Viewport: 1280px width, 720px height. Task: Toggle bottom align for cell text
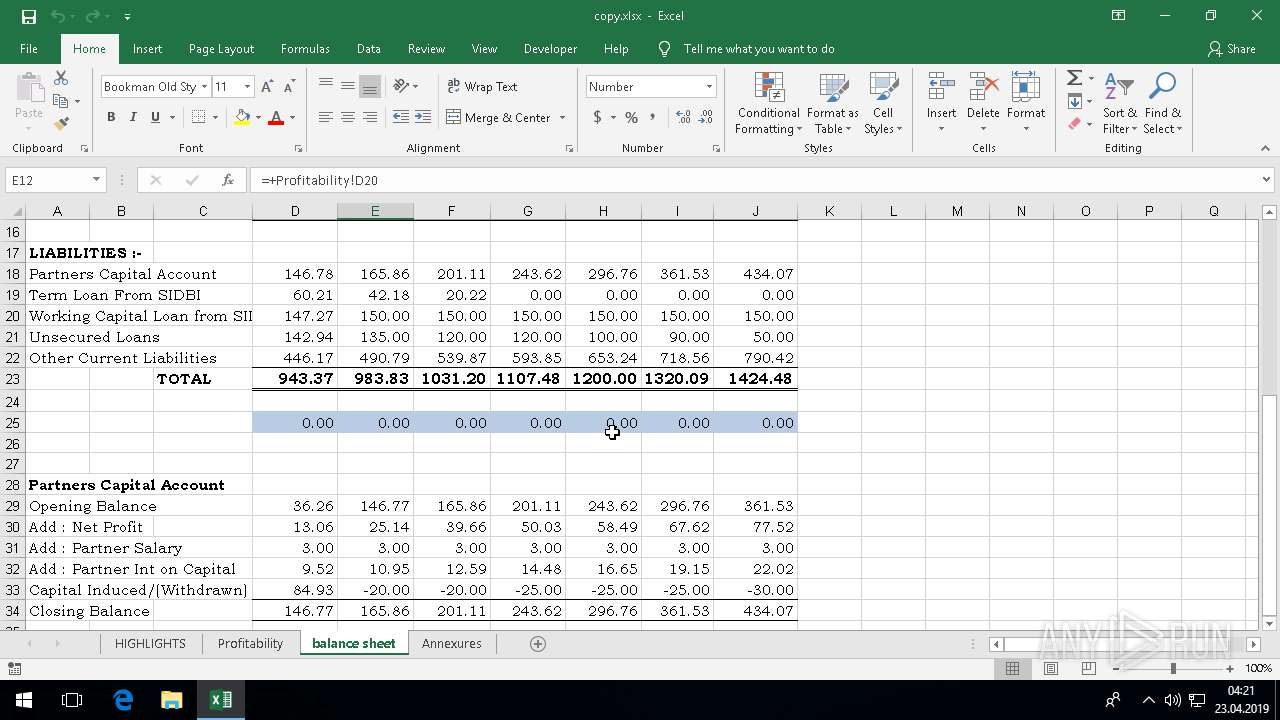pos(370,87)
